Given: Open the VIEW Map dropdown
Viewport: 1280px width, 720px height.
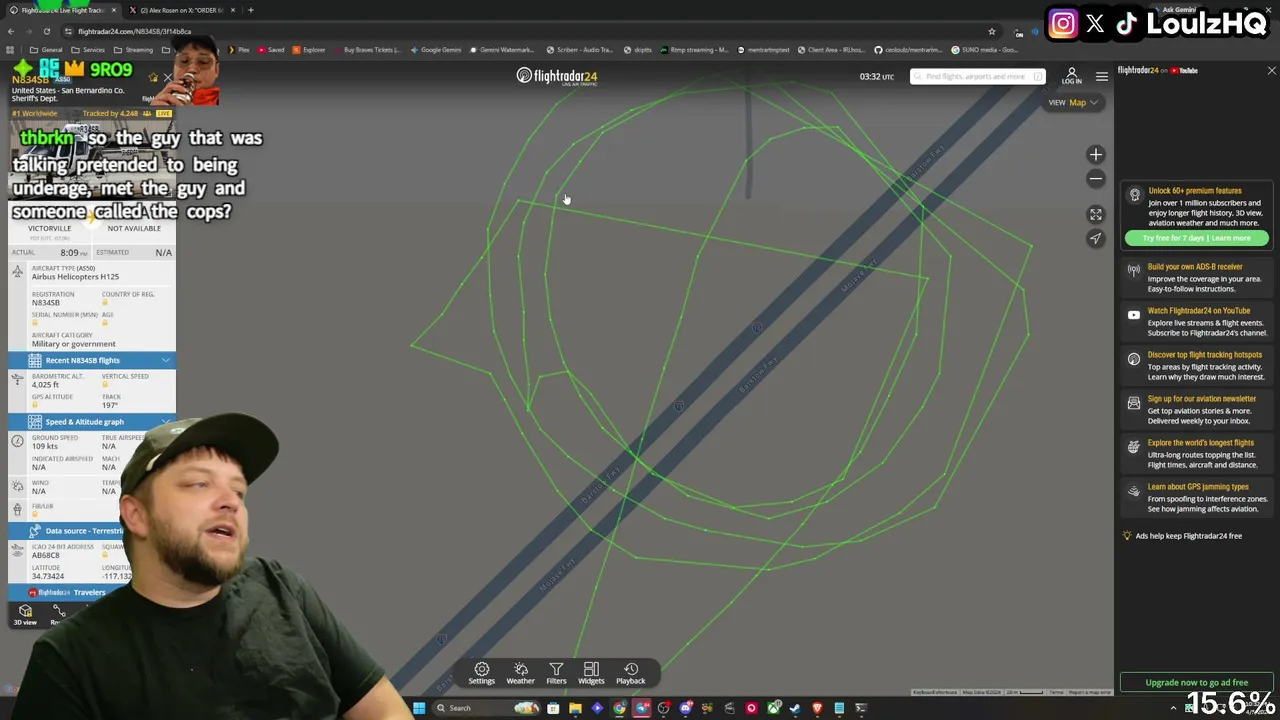Looking at the screenshot, I should tap(1073, 102).
